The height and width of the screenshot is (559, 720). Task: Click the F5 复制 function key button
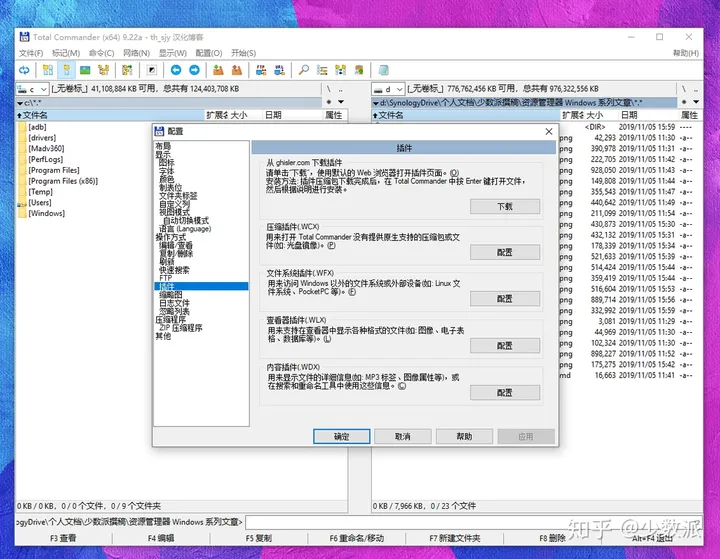pyautogui.click(x=259, y=538)
